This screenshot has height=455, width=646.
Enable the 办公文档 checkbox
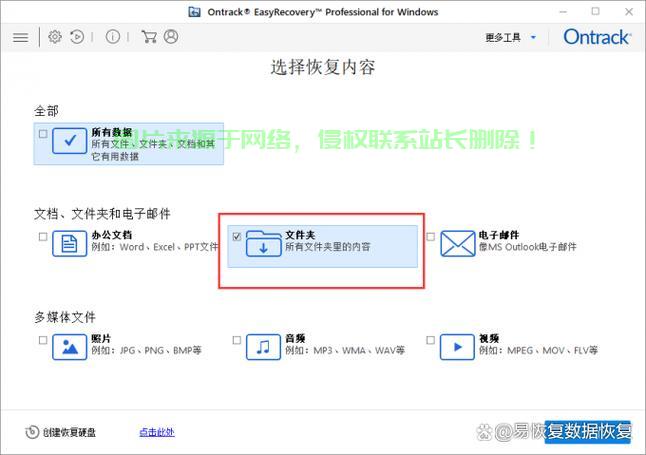(x=43, y=237)
